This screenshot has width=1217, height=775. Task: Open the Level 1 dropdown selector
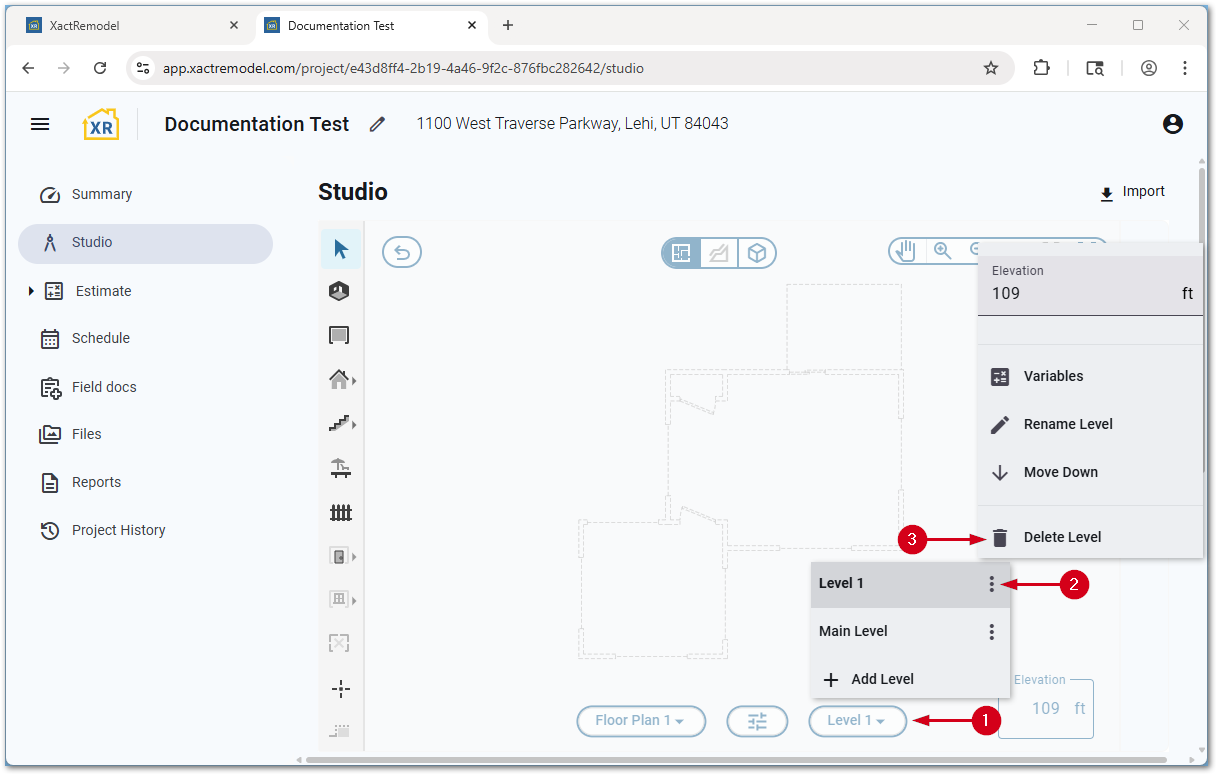pos(857,720)
